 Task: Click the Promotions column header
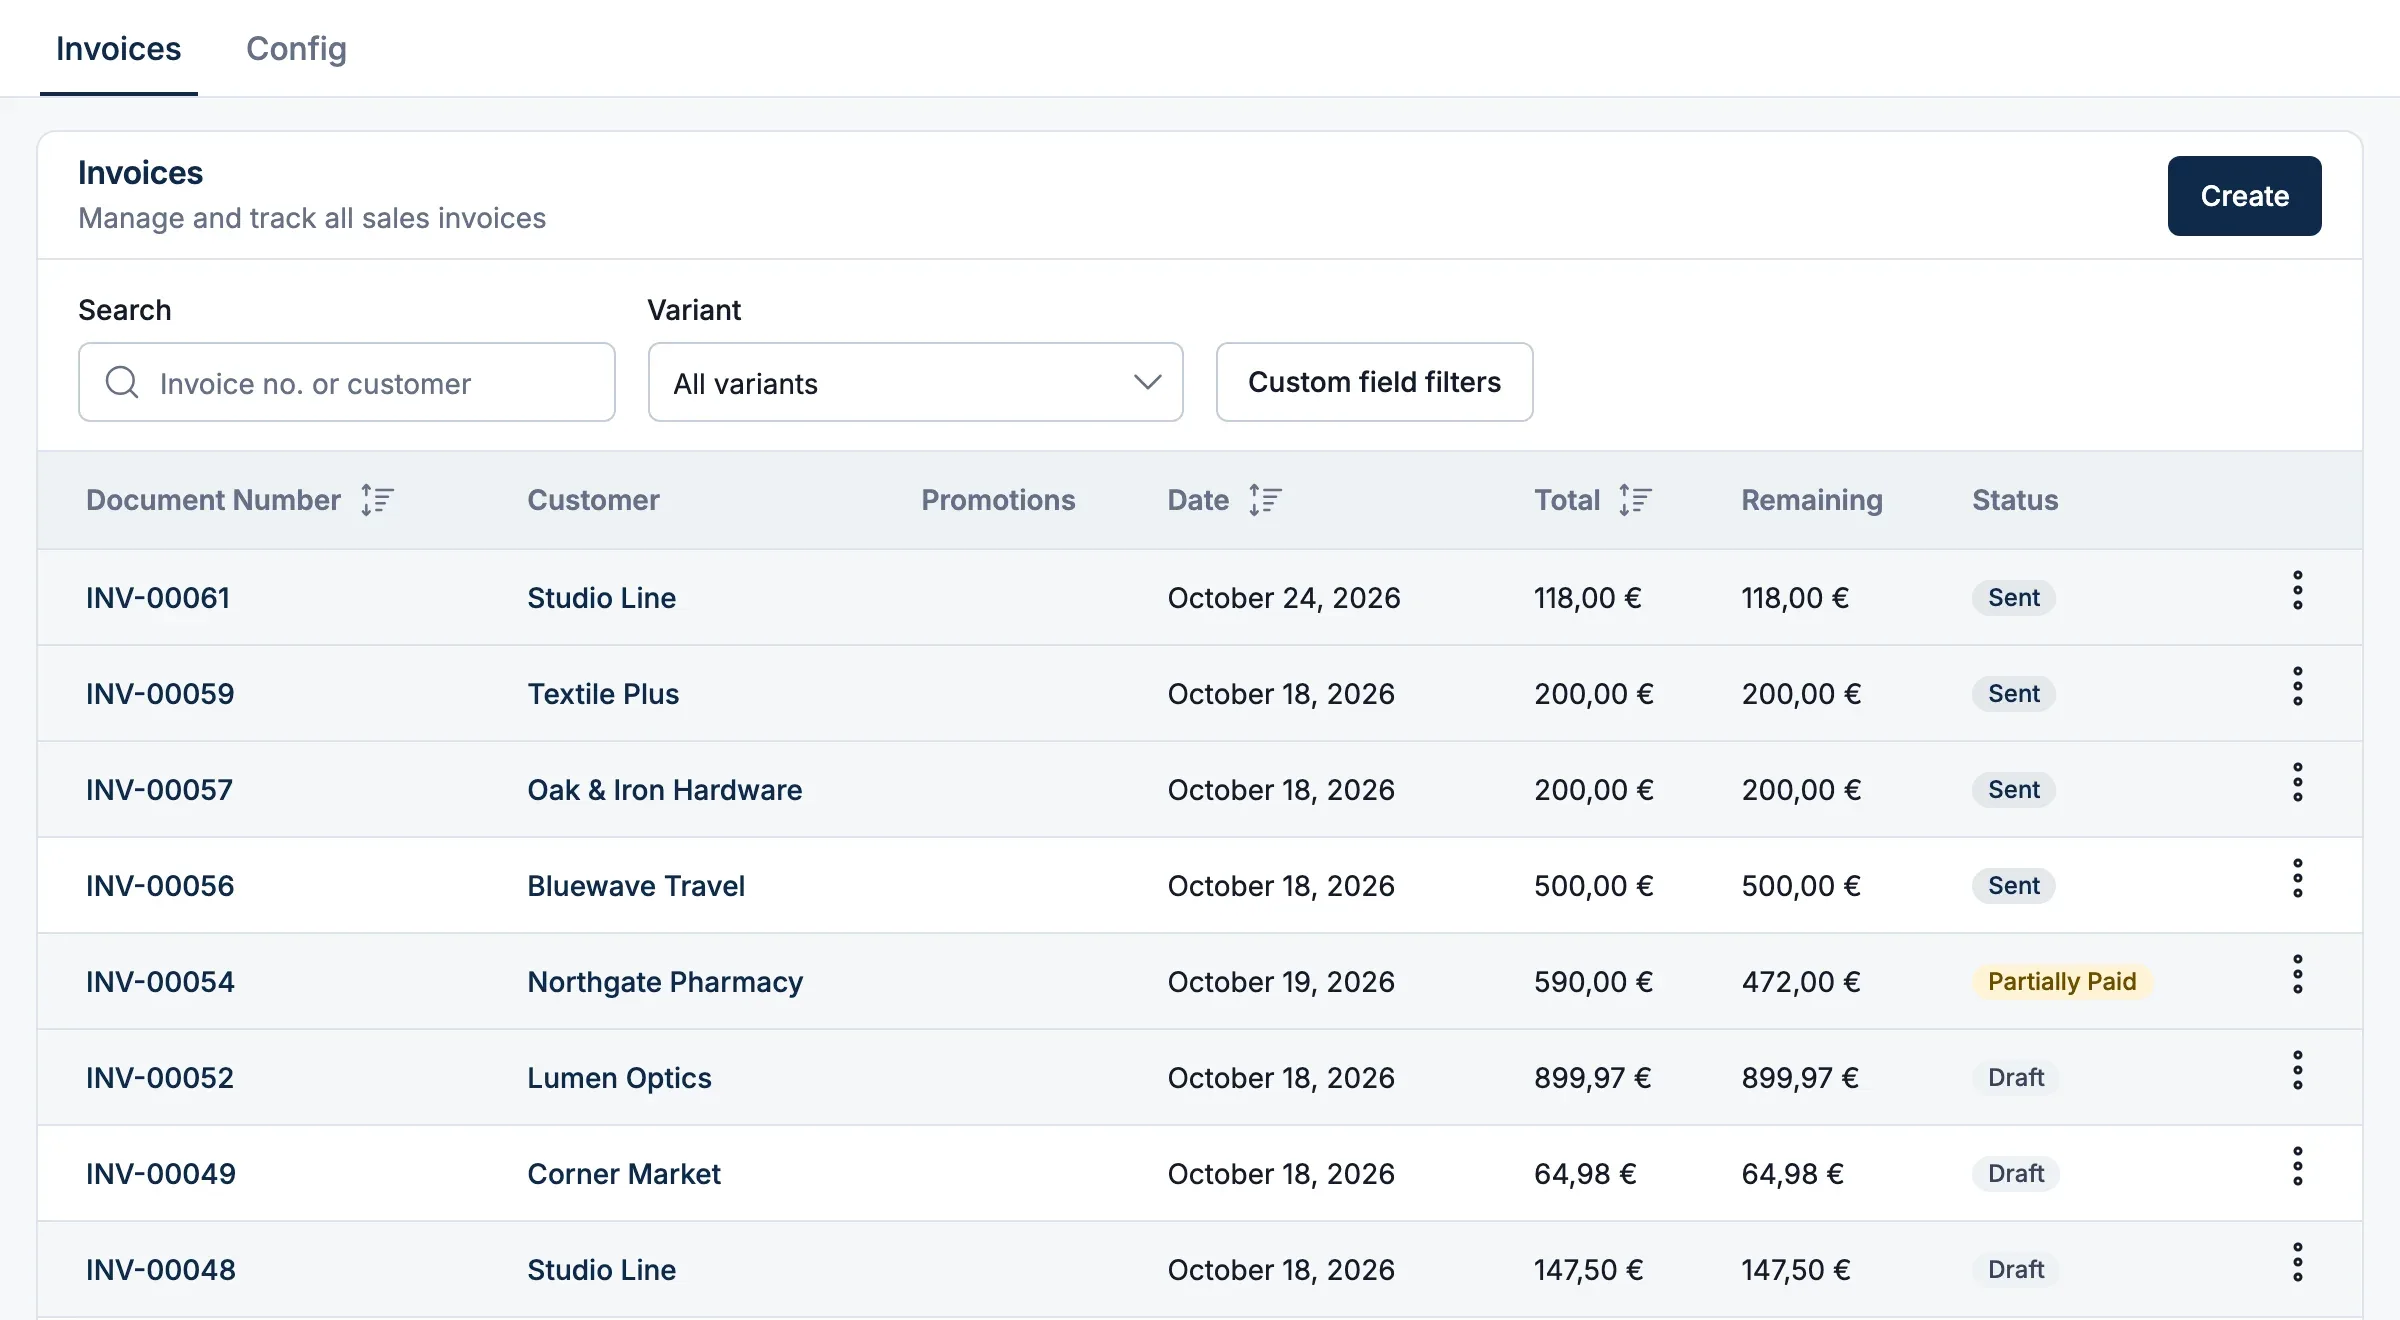(x=998, y=500)
